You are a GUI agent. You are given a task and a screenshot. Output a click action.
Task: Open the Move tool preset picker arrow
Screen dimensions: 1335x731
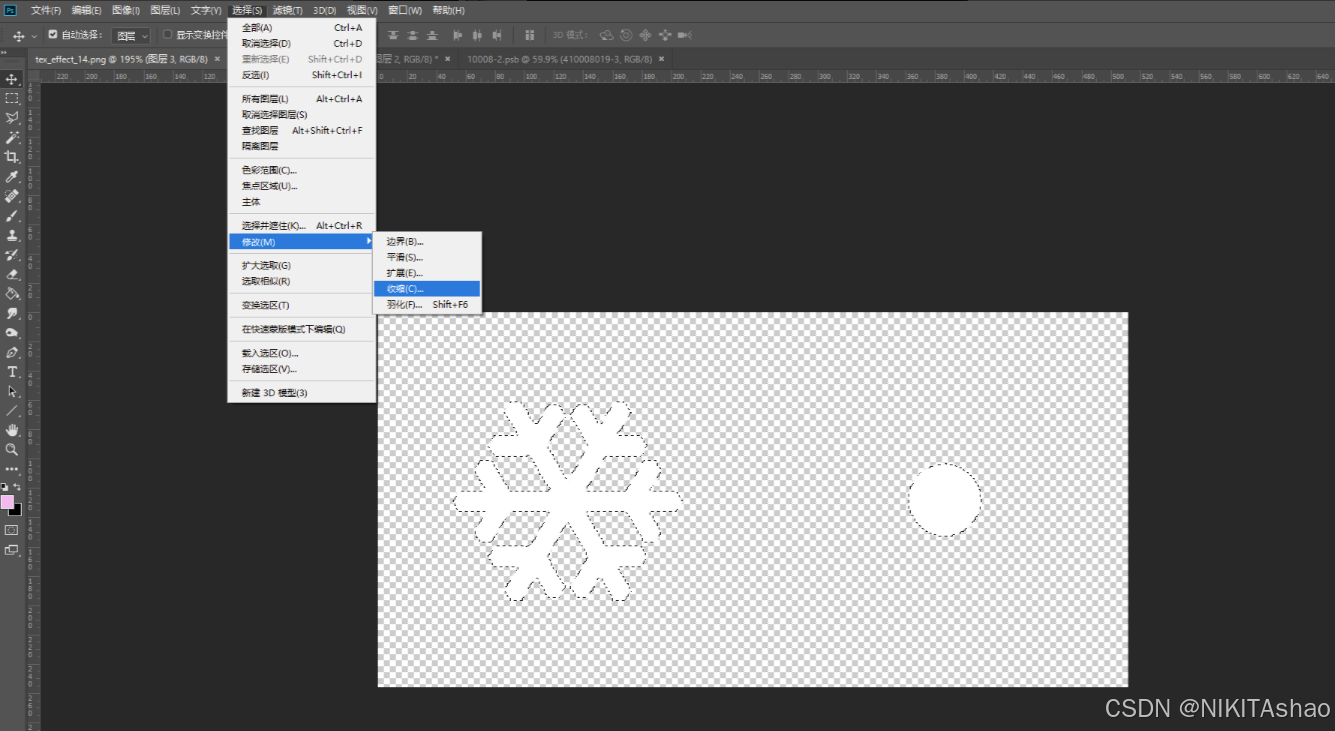[34, 36]
